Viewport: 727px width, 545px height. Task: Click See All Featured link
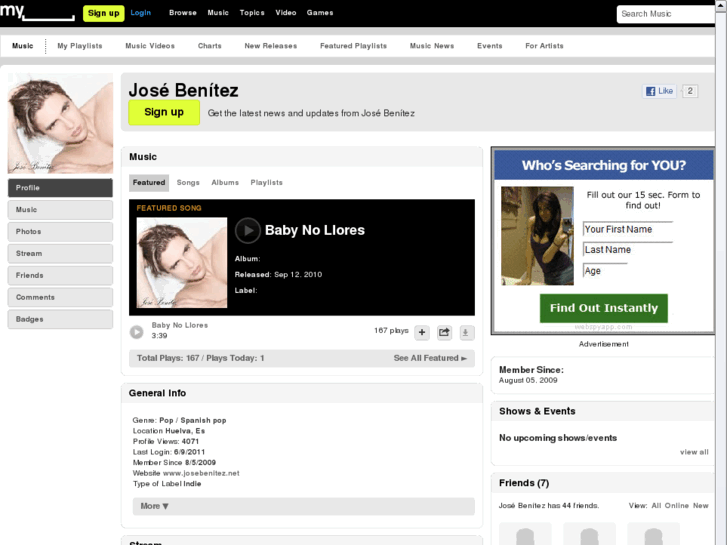(x=430, y=358)
